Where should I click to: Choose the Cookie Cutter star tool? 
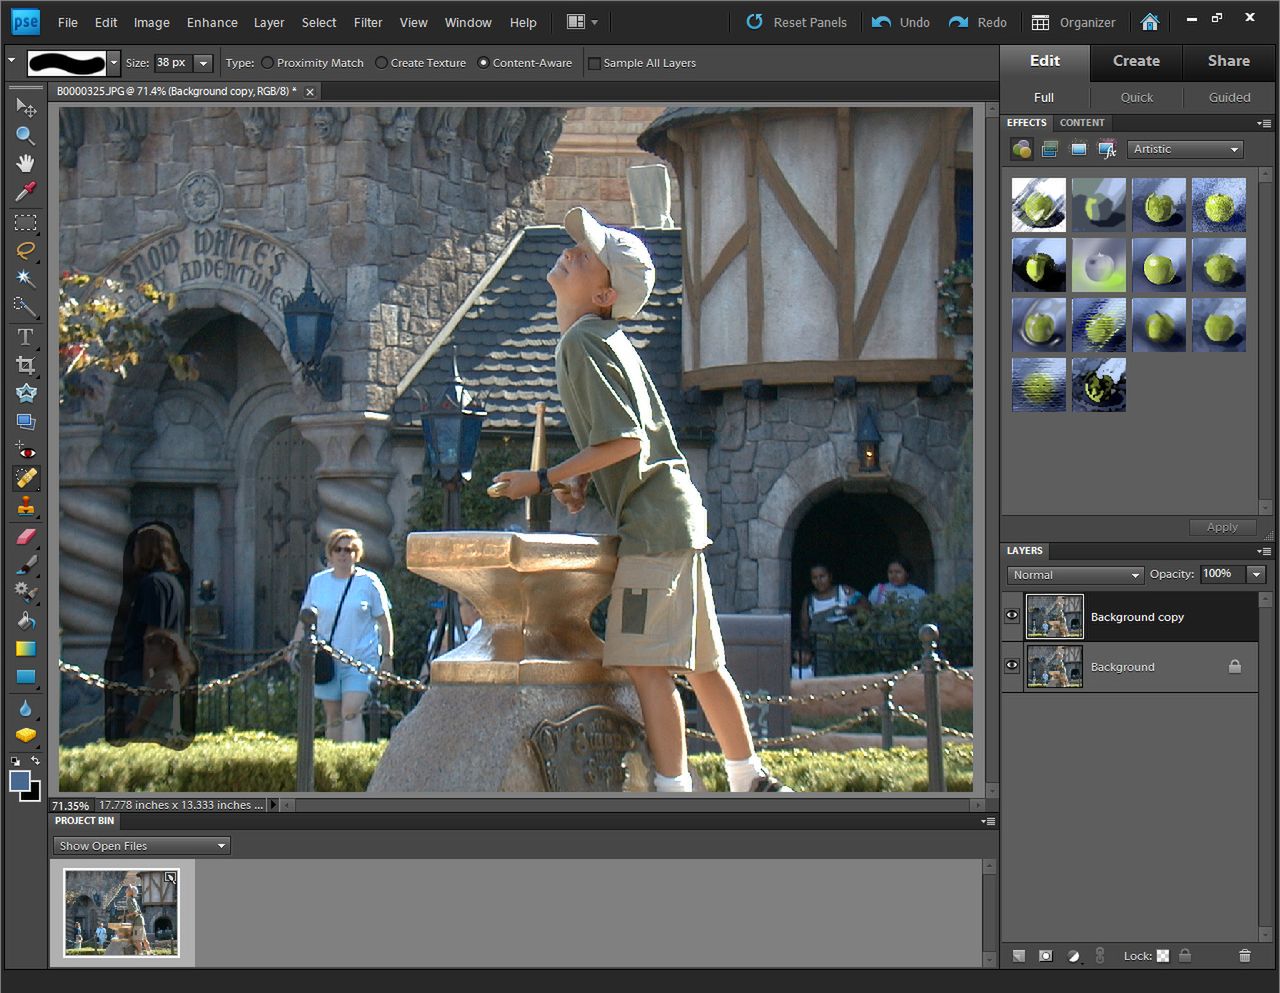pos(26,393)
